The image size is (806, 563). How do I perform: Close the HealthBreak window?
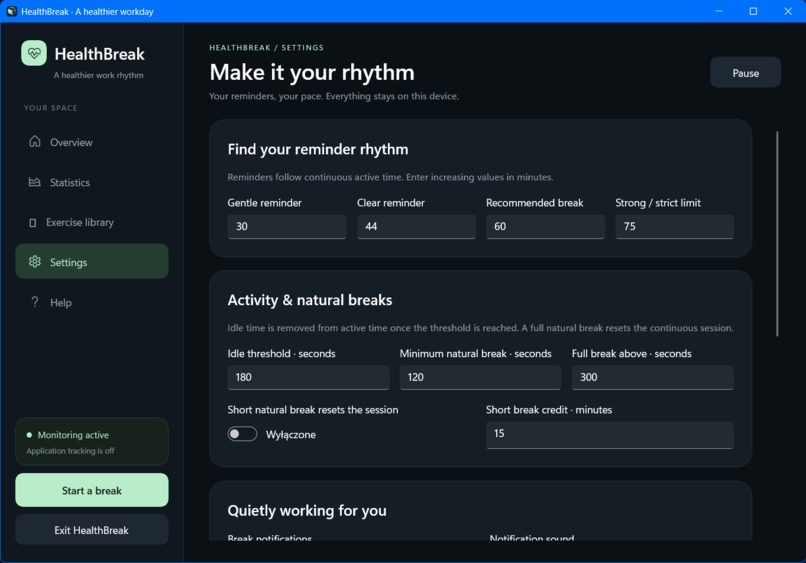tap(788, 11)
